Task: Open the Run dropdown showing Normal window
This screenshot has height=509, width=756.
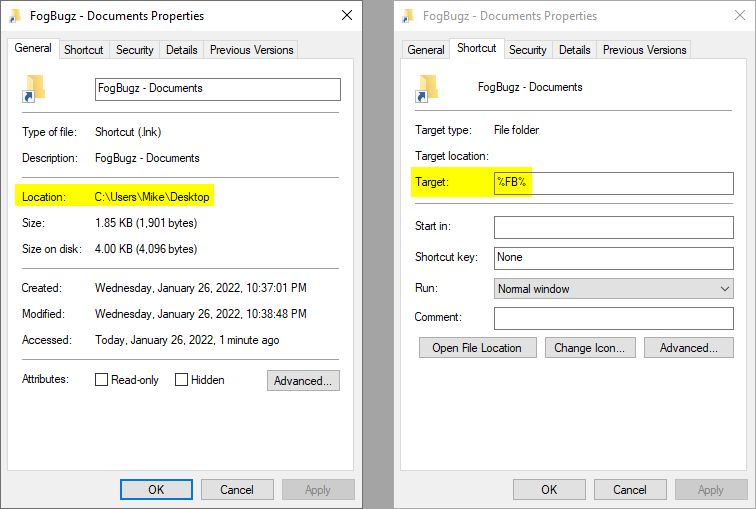Action: (614, 289)
